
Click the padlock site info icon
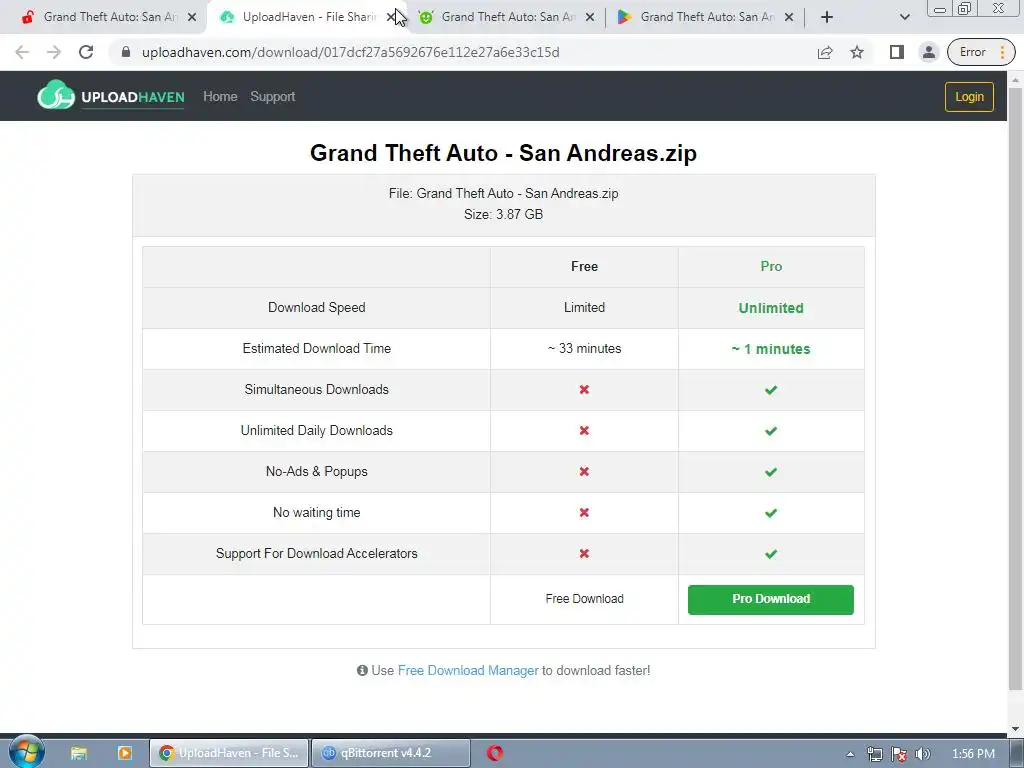126,52
